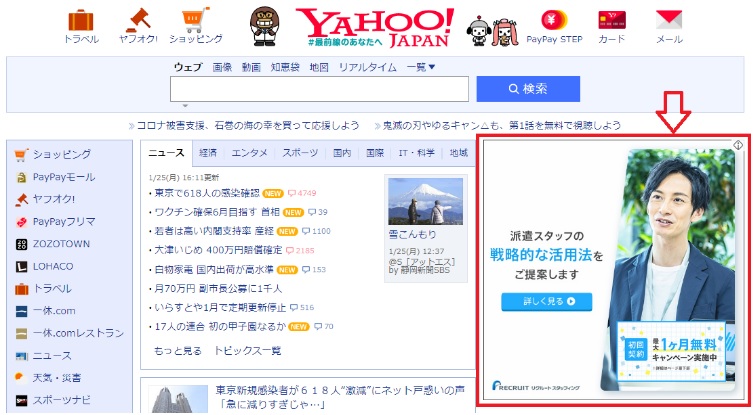756x415 pixels.
Task: Open the カード icon in header
Action: point(612,20)
